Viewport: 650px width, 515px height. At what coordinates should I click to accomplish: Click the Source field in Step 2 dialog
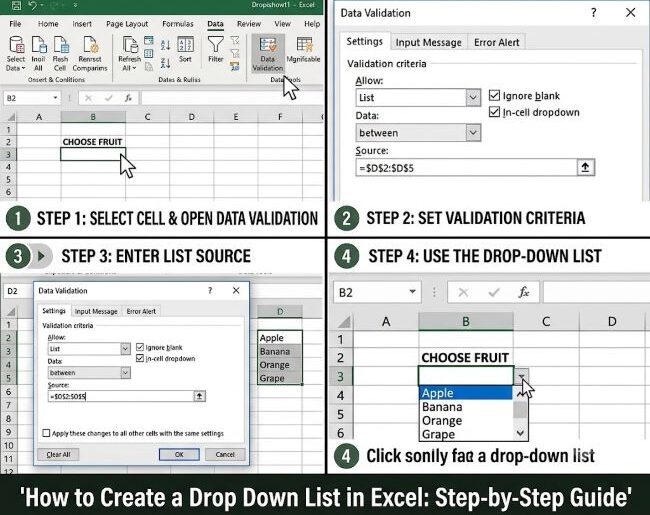coord(466,168)
